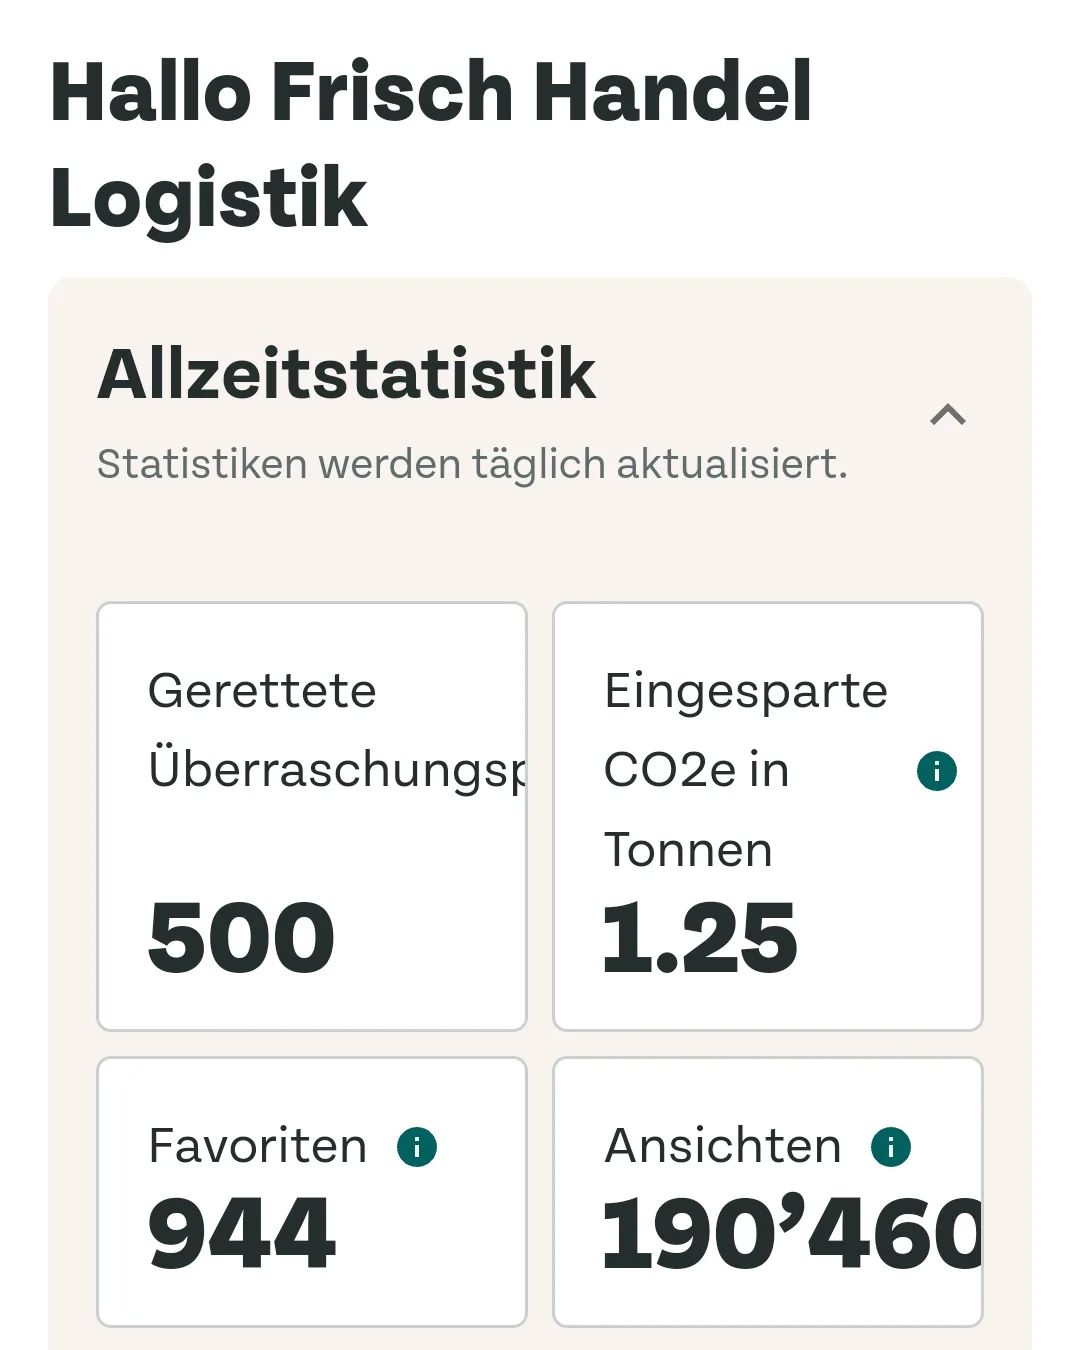Open the Favoriten info tooltip icon
Screen dimensions: 1080x1350
(416, 1147)
